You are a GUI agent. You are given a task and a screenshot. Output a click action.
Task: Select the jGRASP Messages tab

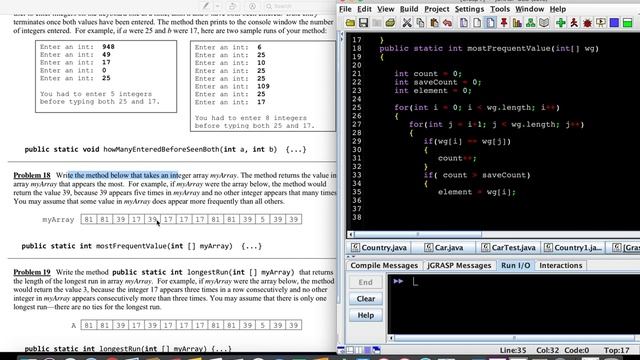(x=459, y=265)
